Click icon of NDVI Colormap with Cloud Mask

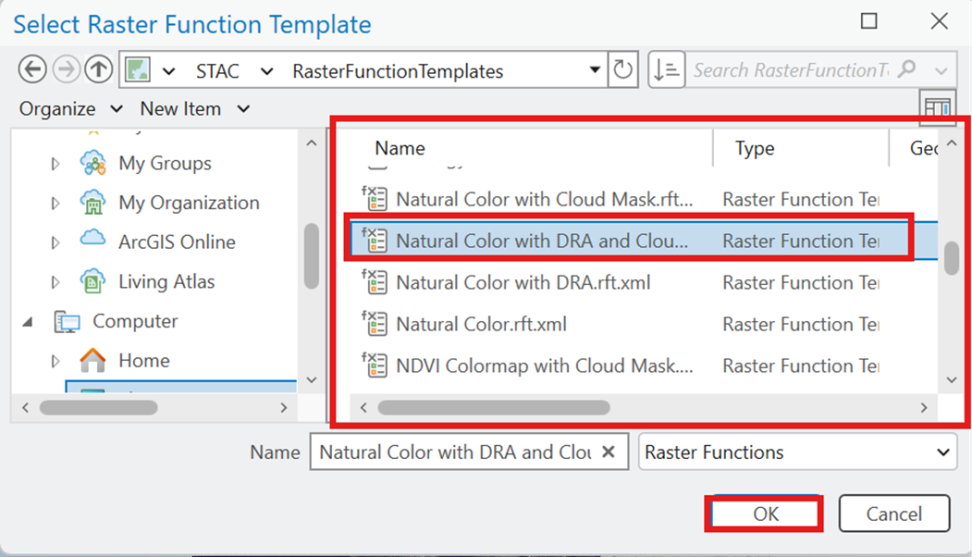point(374,364)
